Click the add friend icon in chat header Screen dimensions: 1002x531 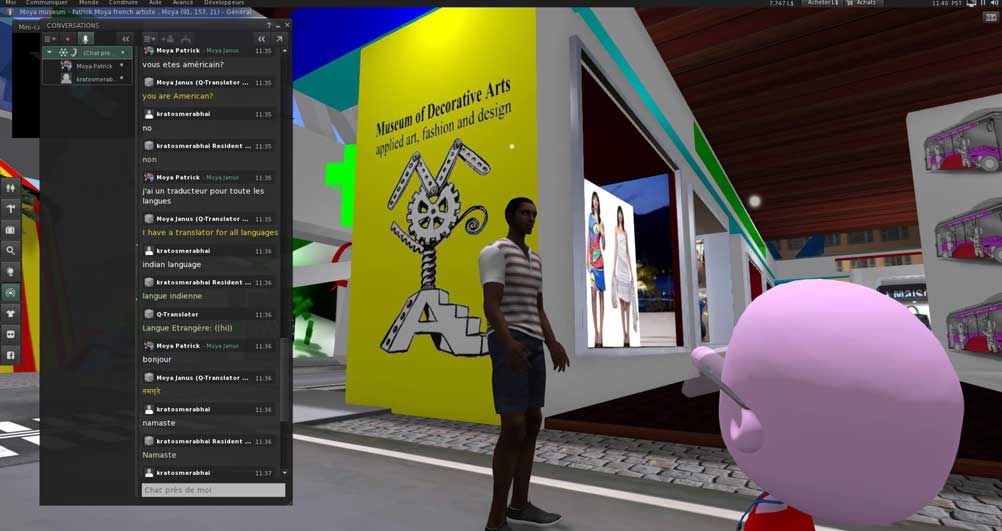point(168,39)
